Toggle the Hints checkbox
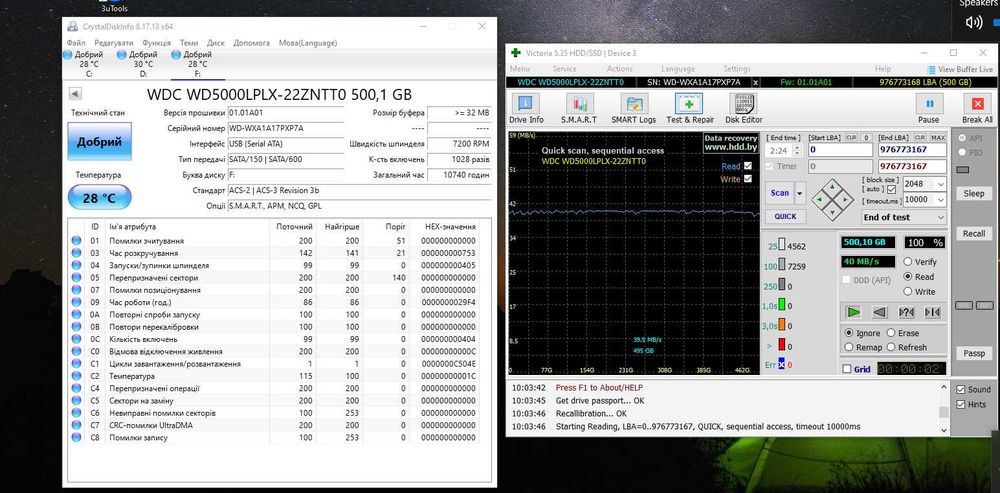The height and width of the screenshot is (493, 1000). pyautogui.click(x=960, y=404)
